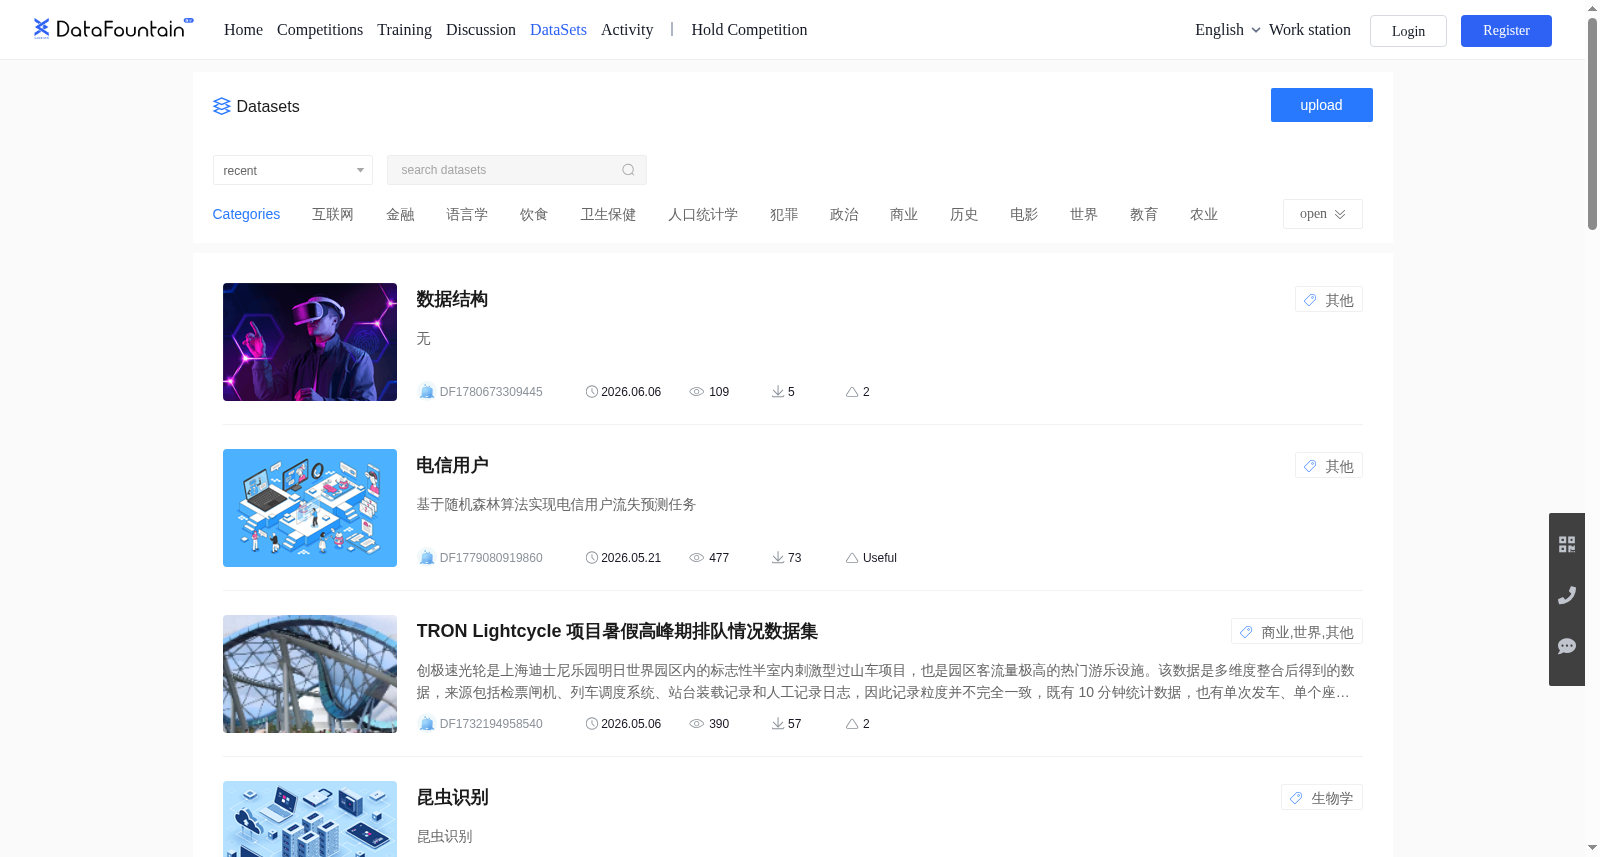The width and height of the screenshot is (1600, 857).
Task: Click the search magnifier icon
Action: click(x=628, y=170)
